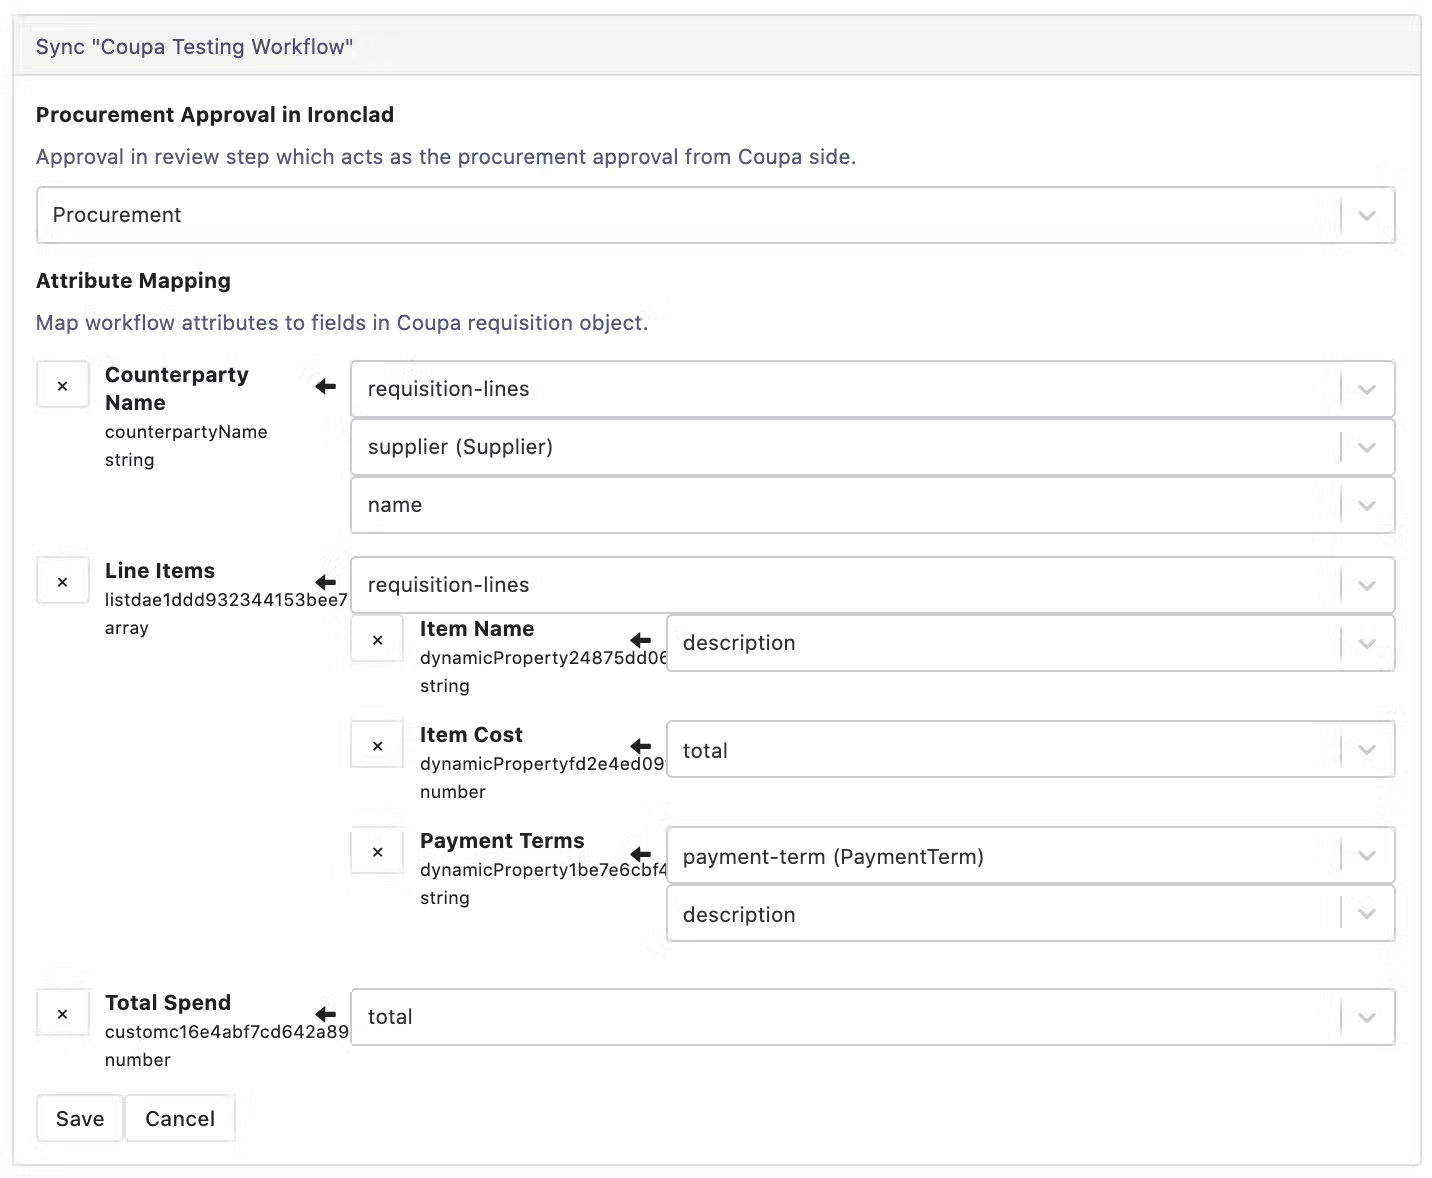Remove the Item Cost mapping
The height and width of the screenshot is (1178, 1432).
click(377, 745)
